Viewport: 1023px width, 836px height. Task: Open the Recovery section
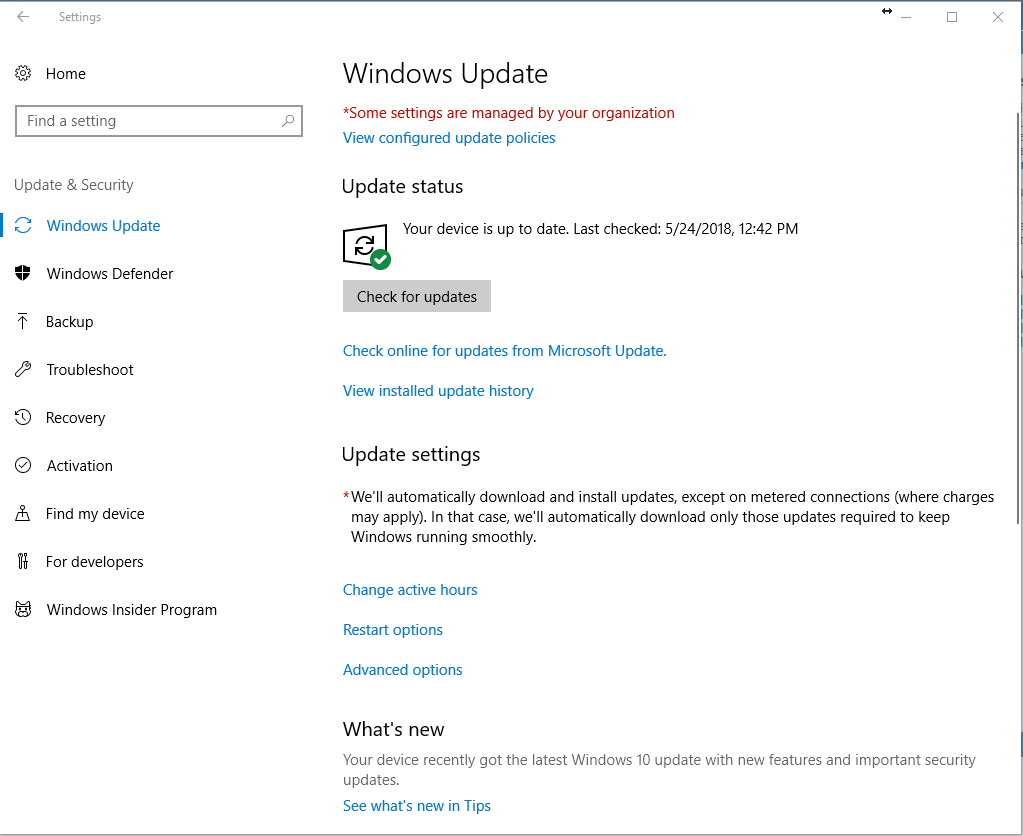tap(75, 418)
